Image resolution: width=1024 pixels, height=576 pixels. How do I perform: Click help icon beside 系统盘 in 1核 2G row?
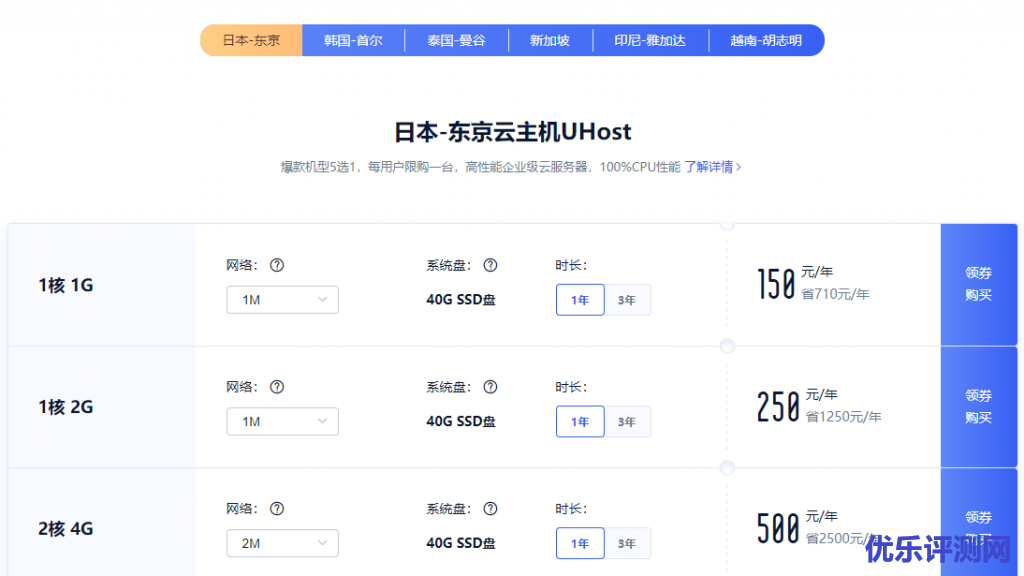[490, 387]
